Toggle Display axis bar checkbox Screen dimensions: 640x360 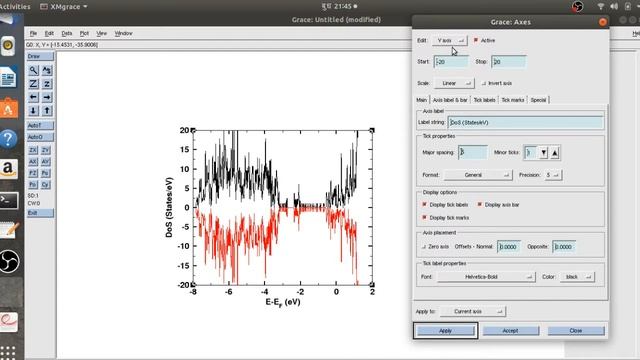pos(480,204)
